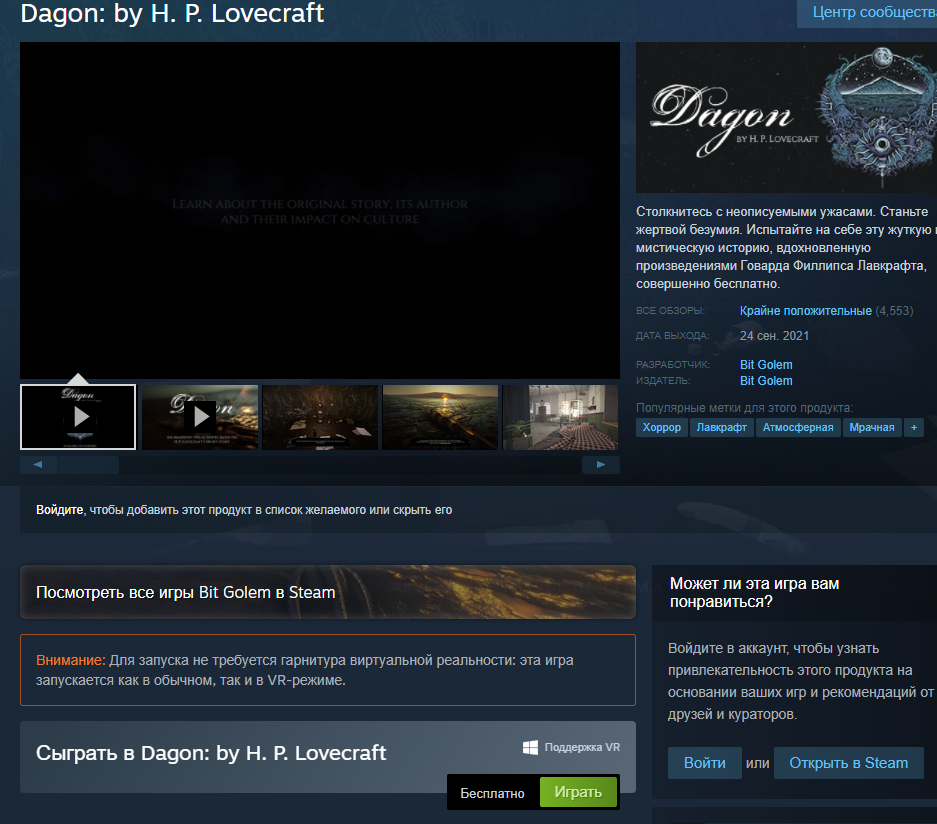
Task: Open the dark desk screenshot thumbnail
Action: (x=320, y=416)
